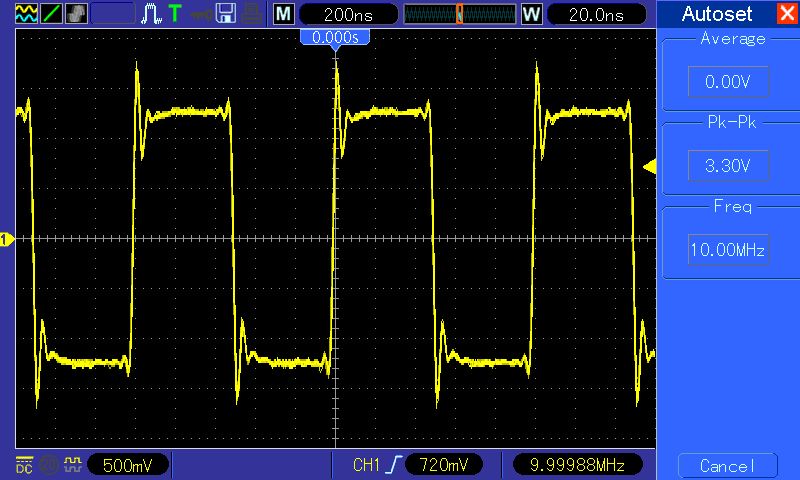Click the Pk-Pk 3.30V value box
Viewport: 800px width, 480px height.
(728, 165)
